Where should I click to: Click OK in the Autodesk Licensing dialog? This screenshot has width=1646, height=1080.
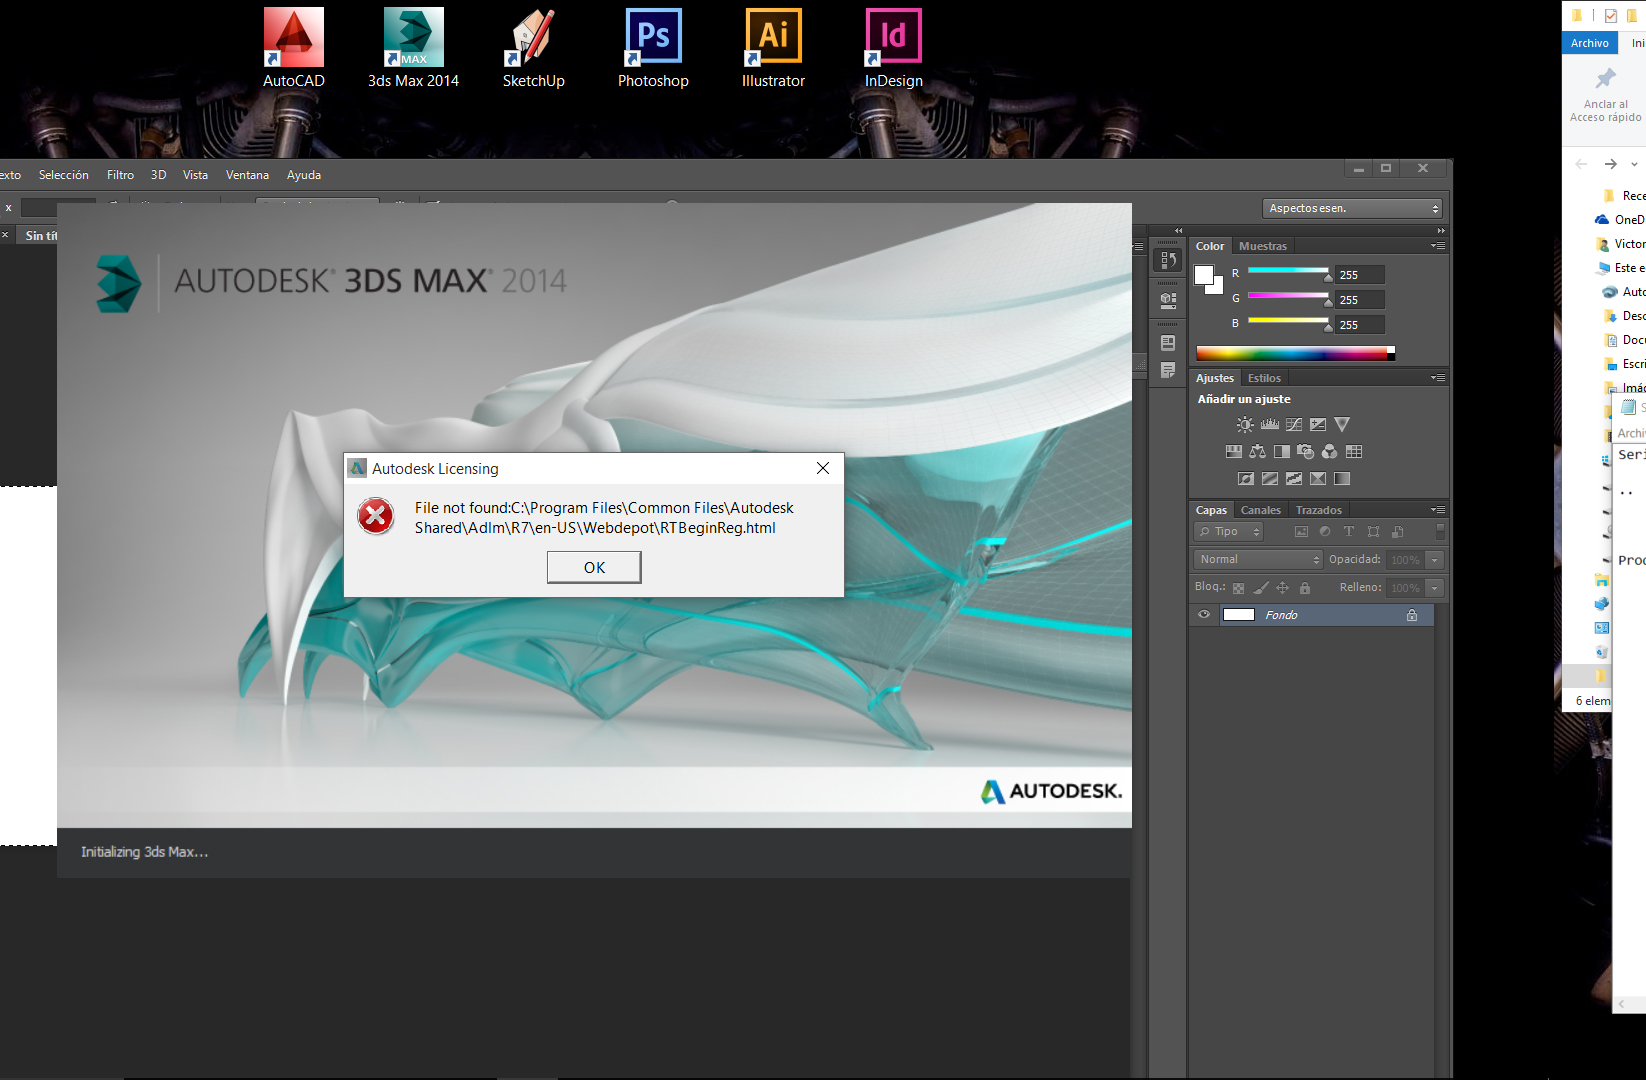pos(594,567)
